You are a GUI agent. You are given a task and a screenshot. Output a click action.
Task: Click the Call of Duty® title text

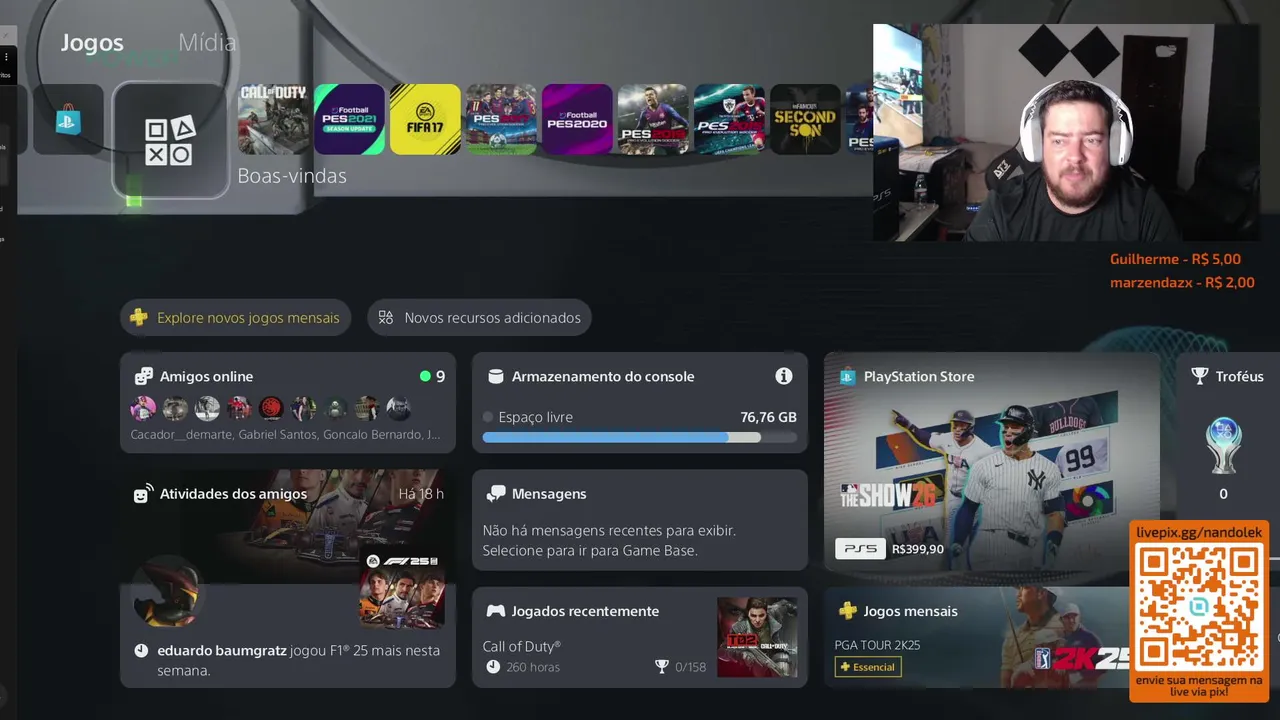[x=522, y=646]
